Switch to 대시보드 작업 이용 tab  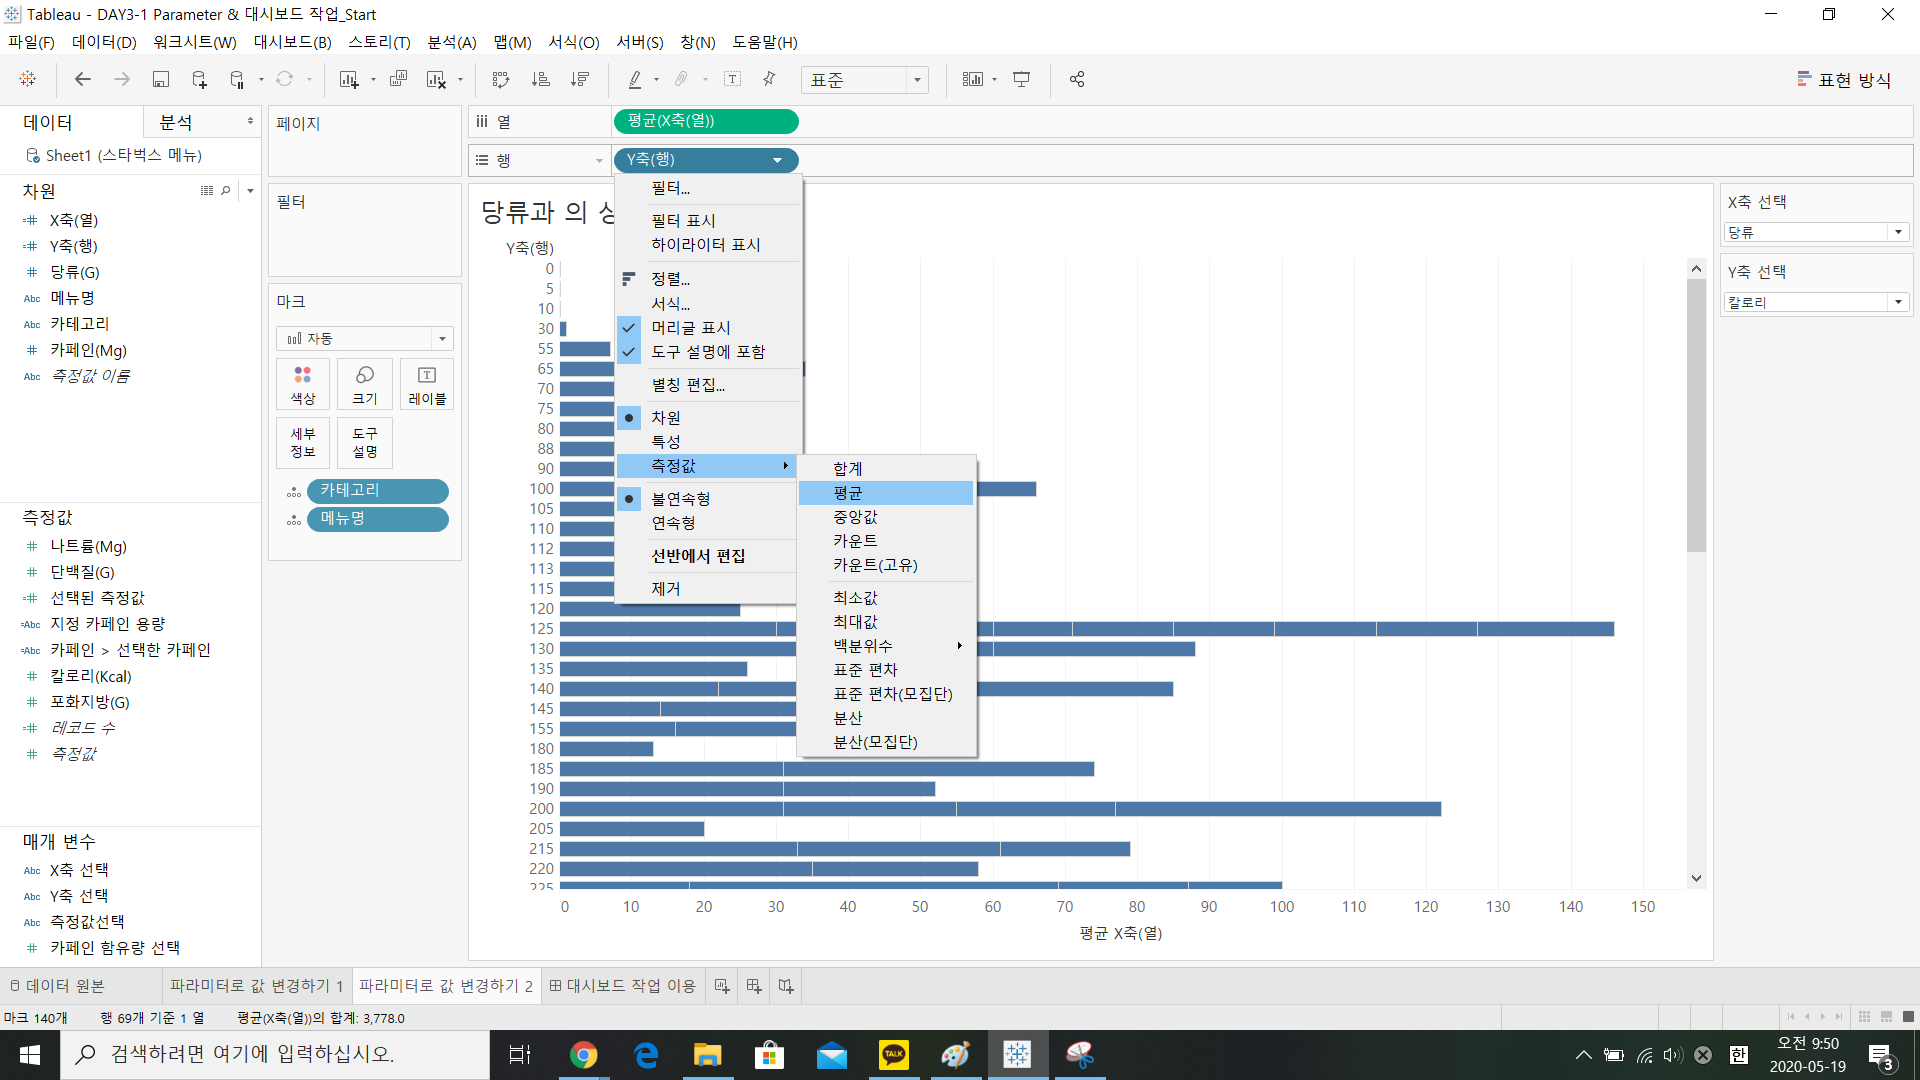(x=622, y=986)
